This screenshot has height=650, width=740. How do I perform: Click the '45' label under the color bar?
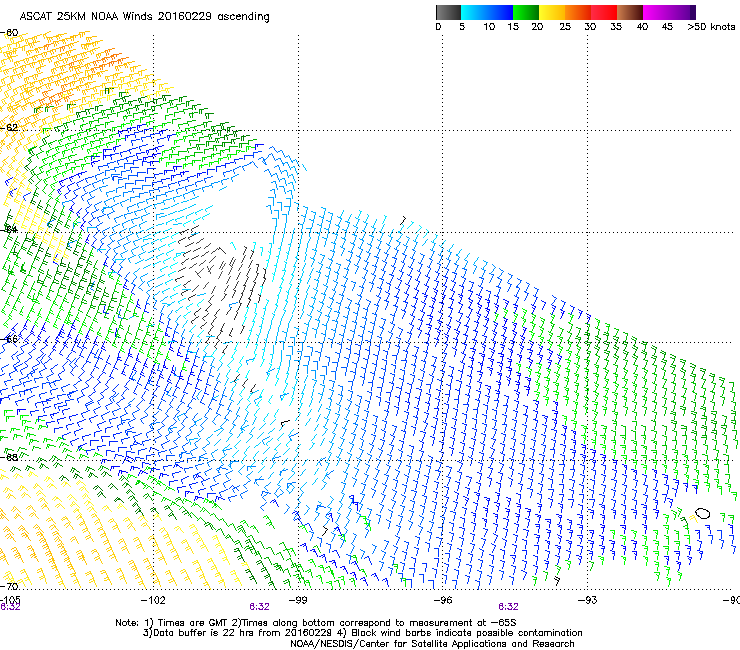click(667, 26)
